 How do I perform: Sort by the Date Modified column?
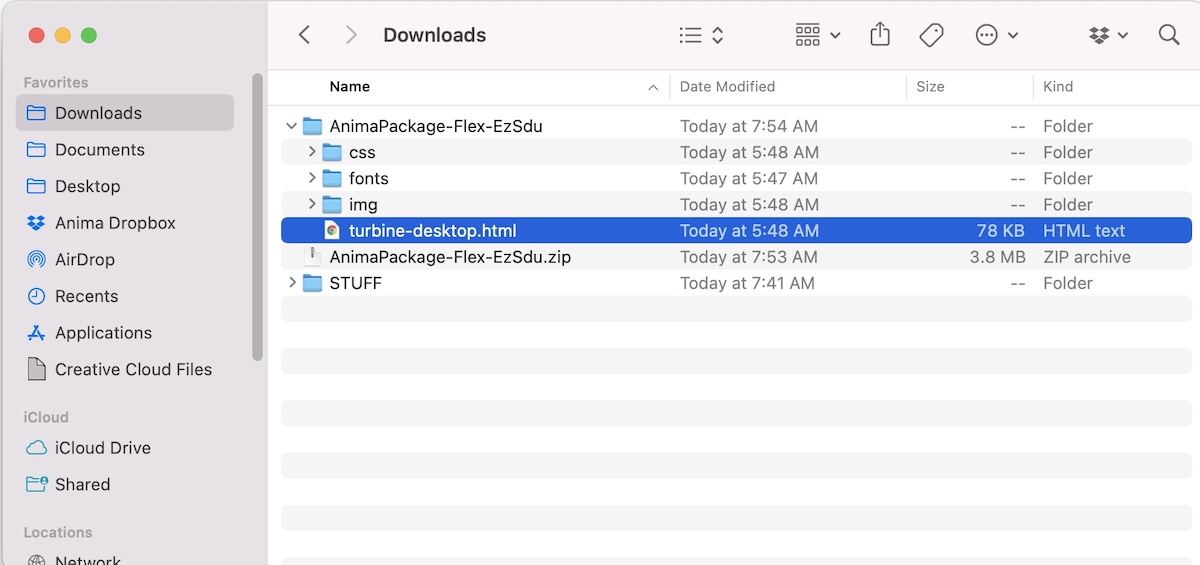[727, 87]
